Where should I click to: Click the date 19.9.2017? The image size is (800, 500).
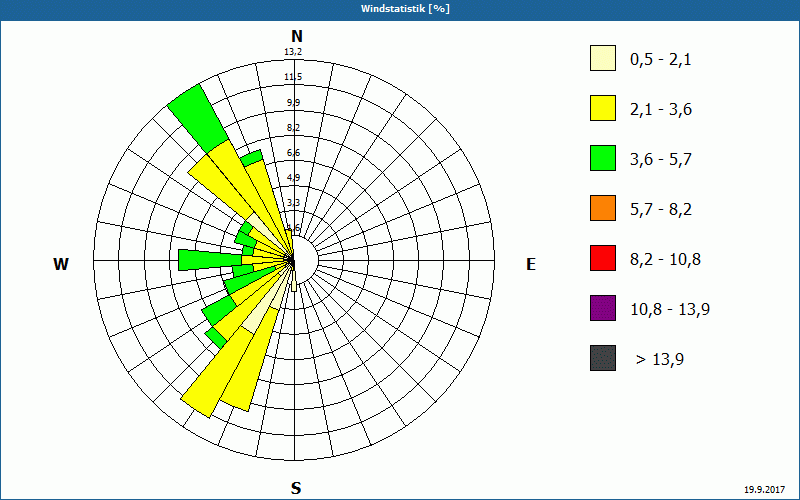pos(764,489)
